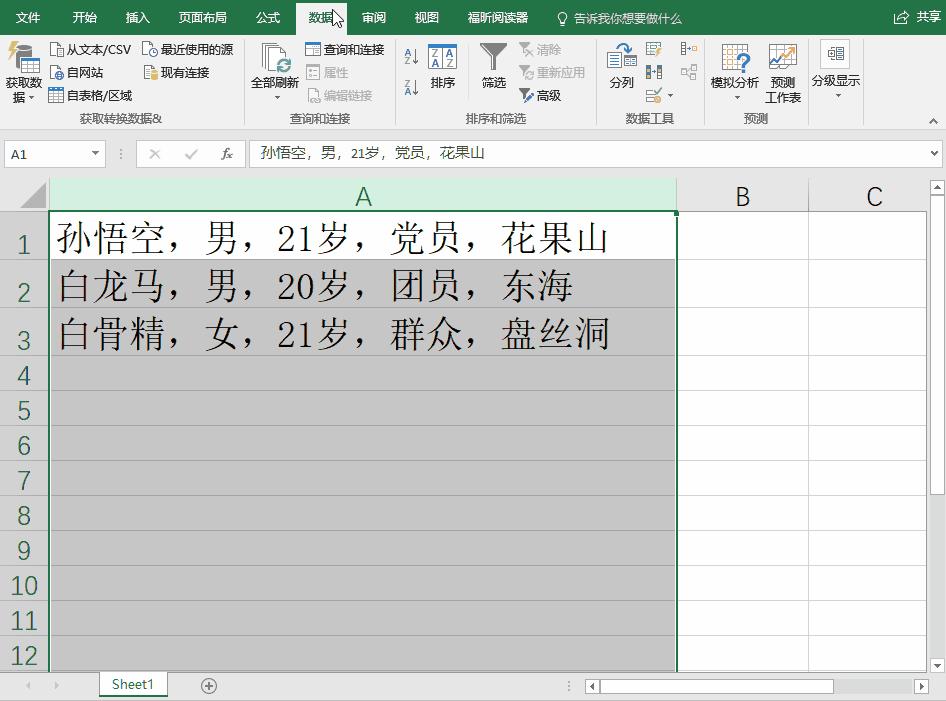Import from 从文本/CSV
This screenshot has width=946, height=701.
coord(90,49)
